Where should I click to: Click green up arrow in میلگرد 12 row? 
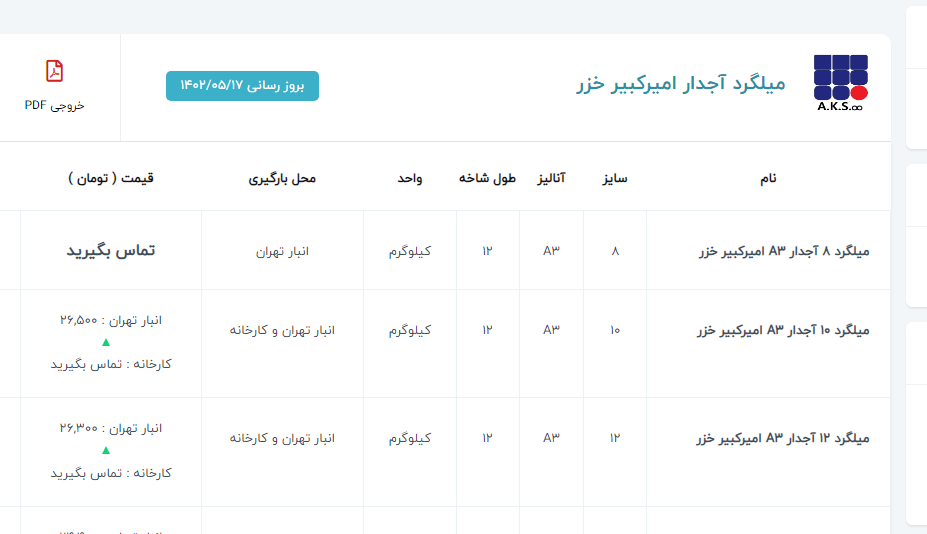(x=106, y=451)
